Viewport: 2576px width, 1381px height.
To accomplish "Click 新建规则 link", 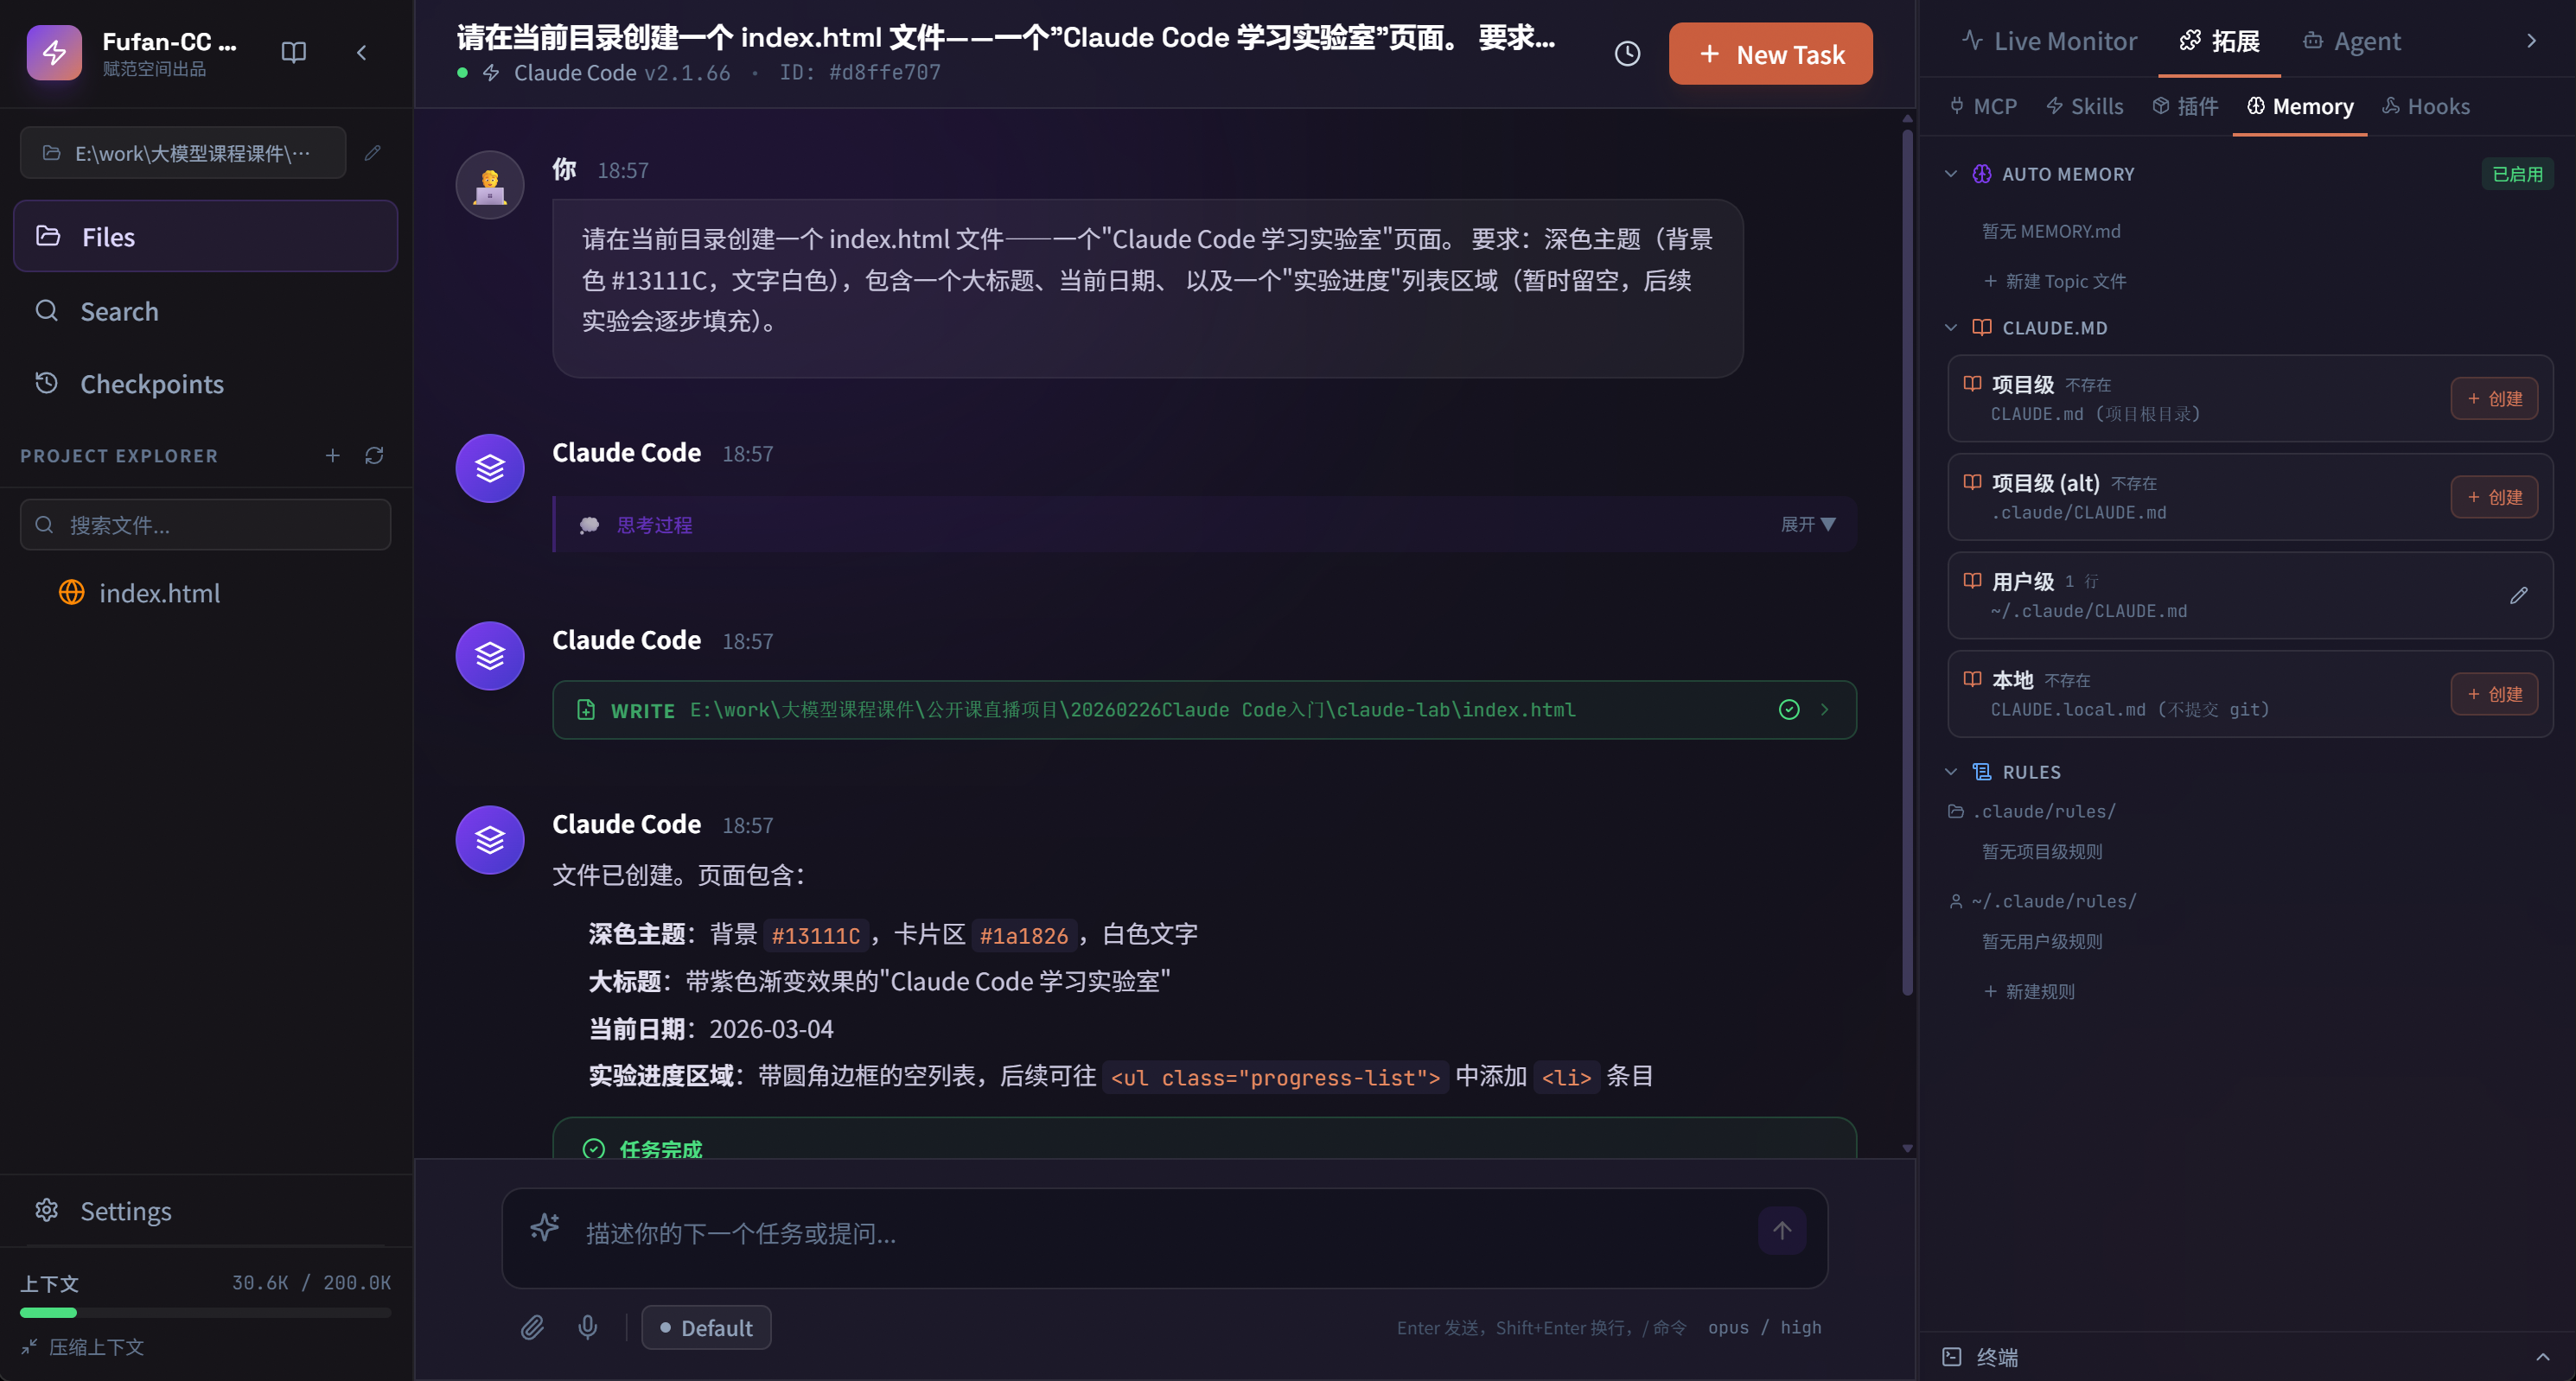I will (2029, 991).
